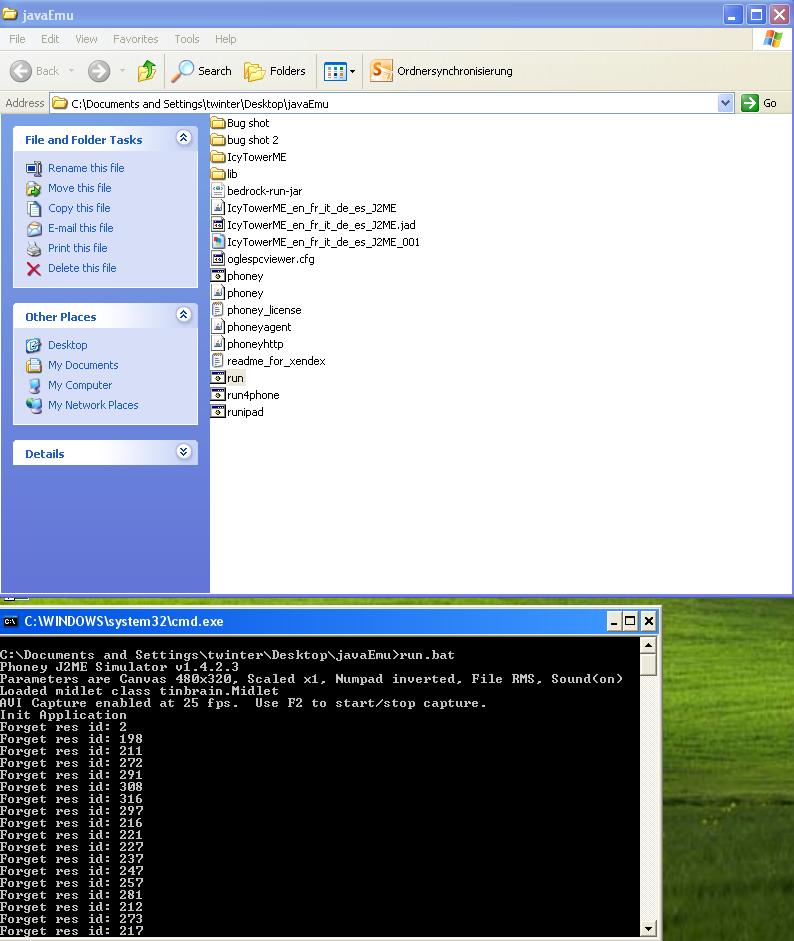Image resolution: width=794 pixels, height=941 pixels.
Task: Open the Favorites menu
Action: 136,39
